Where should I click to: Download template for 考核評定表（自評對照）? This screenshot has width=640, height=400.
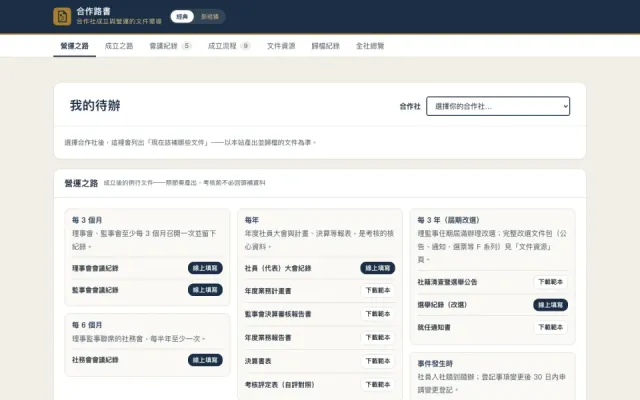[378, 384]
